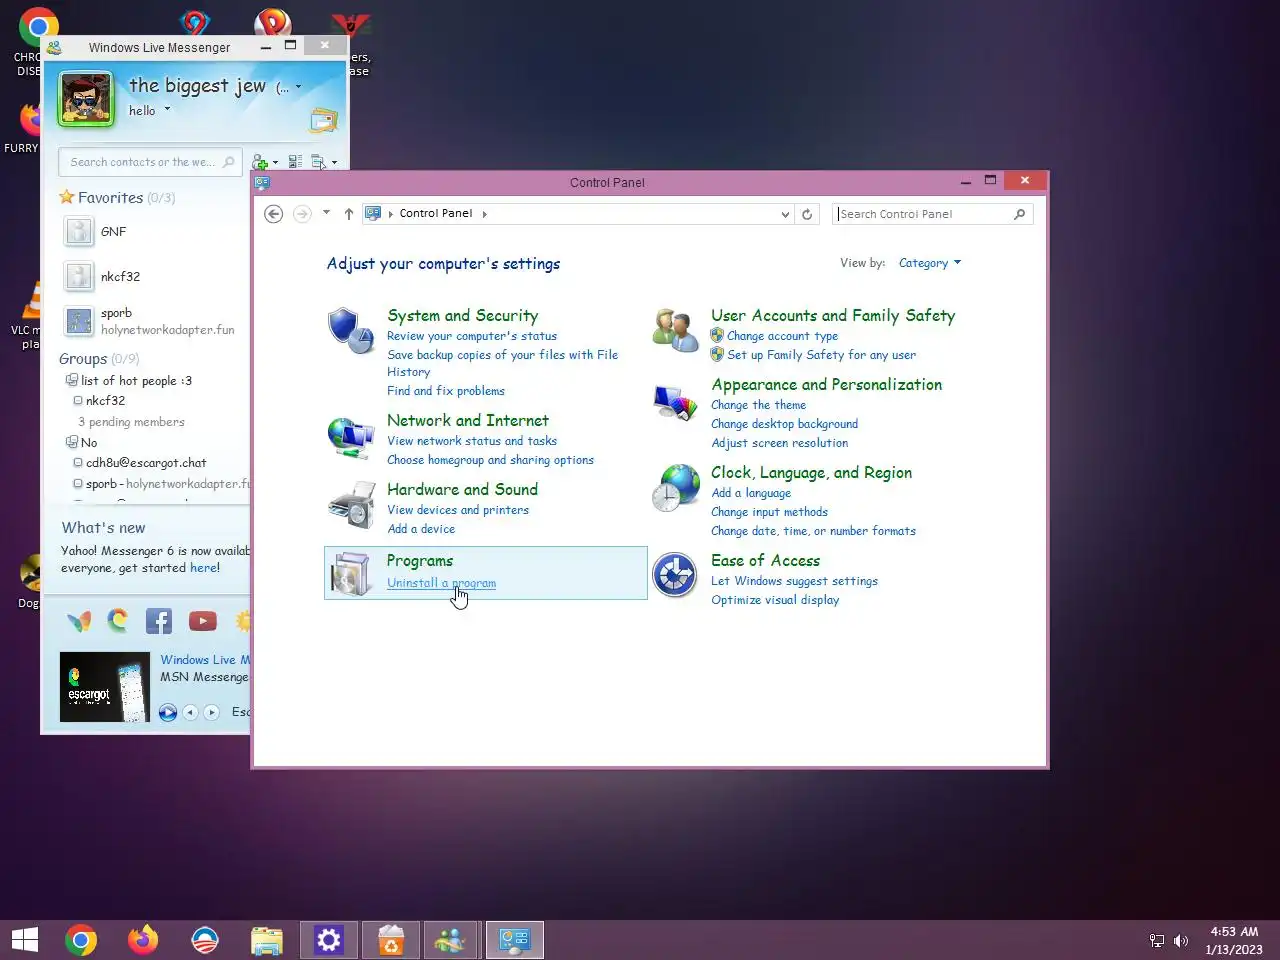Open the View by Category dropdown

tap(930, 263)
